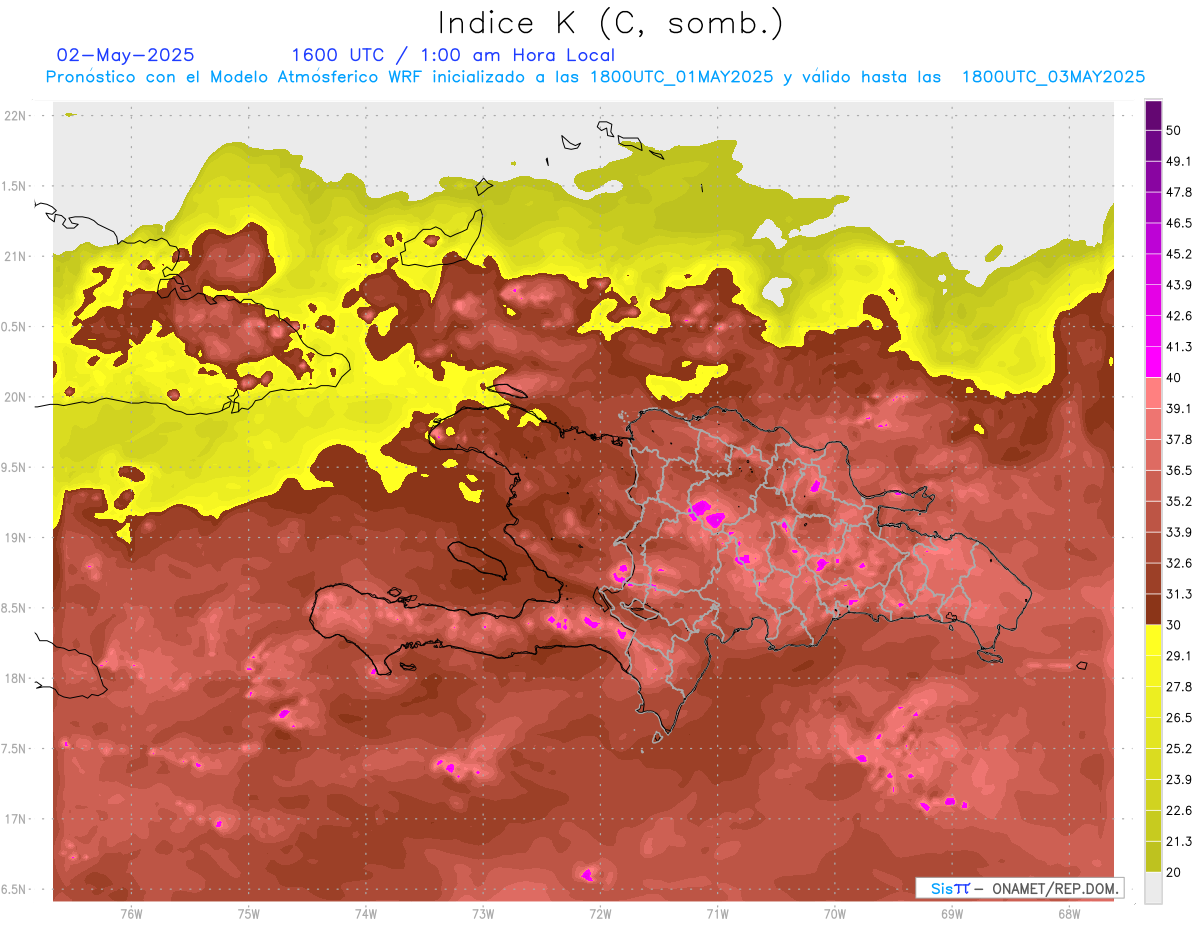Click the colorbar value 49.1
Image resolution: width=1200 pixels, height=927 pixels.
(x=1179, y=161)
